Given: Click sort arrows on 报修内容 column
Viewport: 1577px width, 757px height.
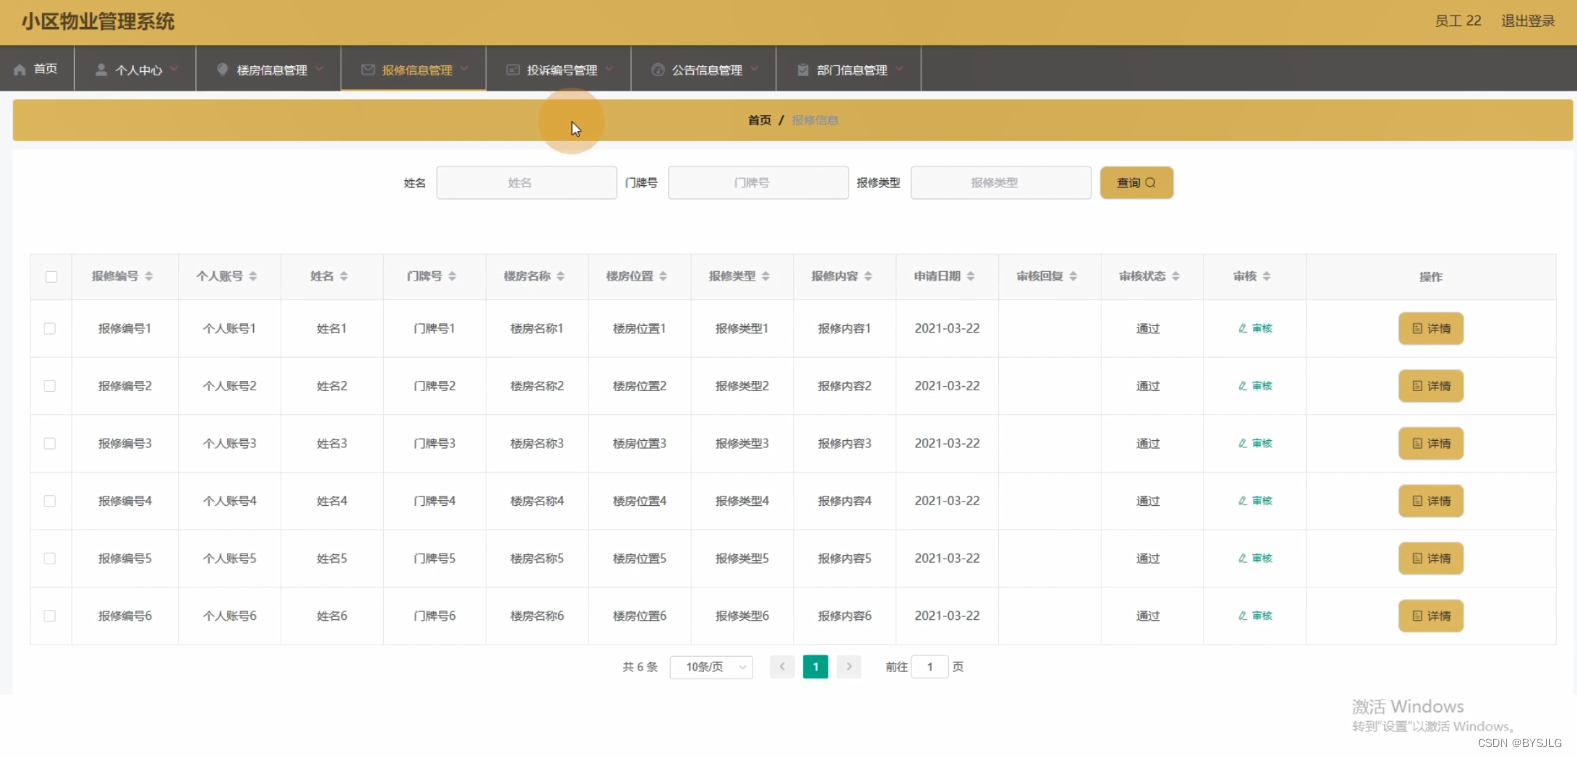Looking at the screenshot, I should tap(868, 276).
